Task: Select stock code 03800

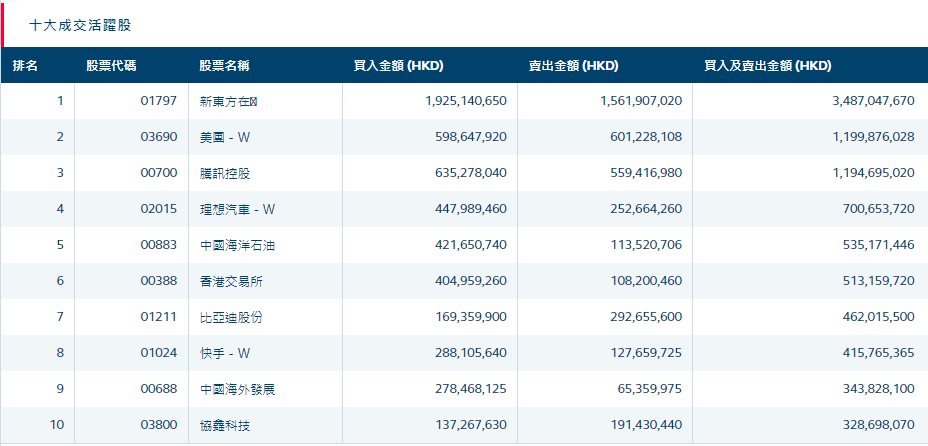Action: click(159, 425)
